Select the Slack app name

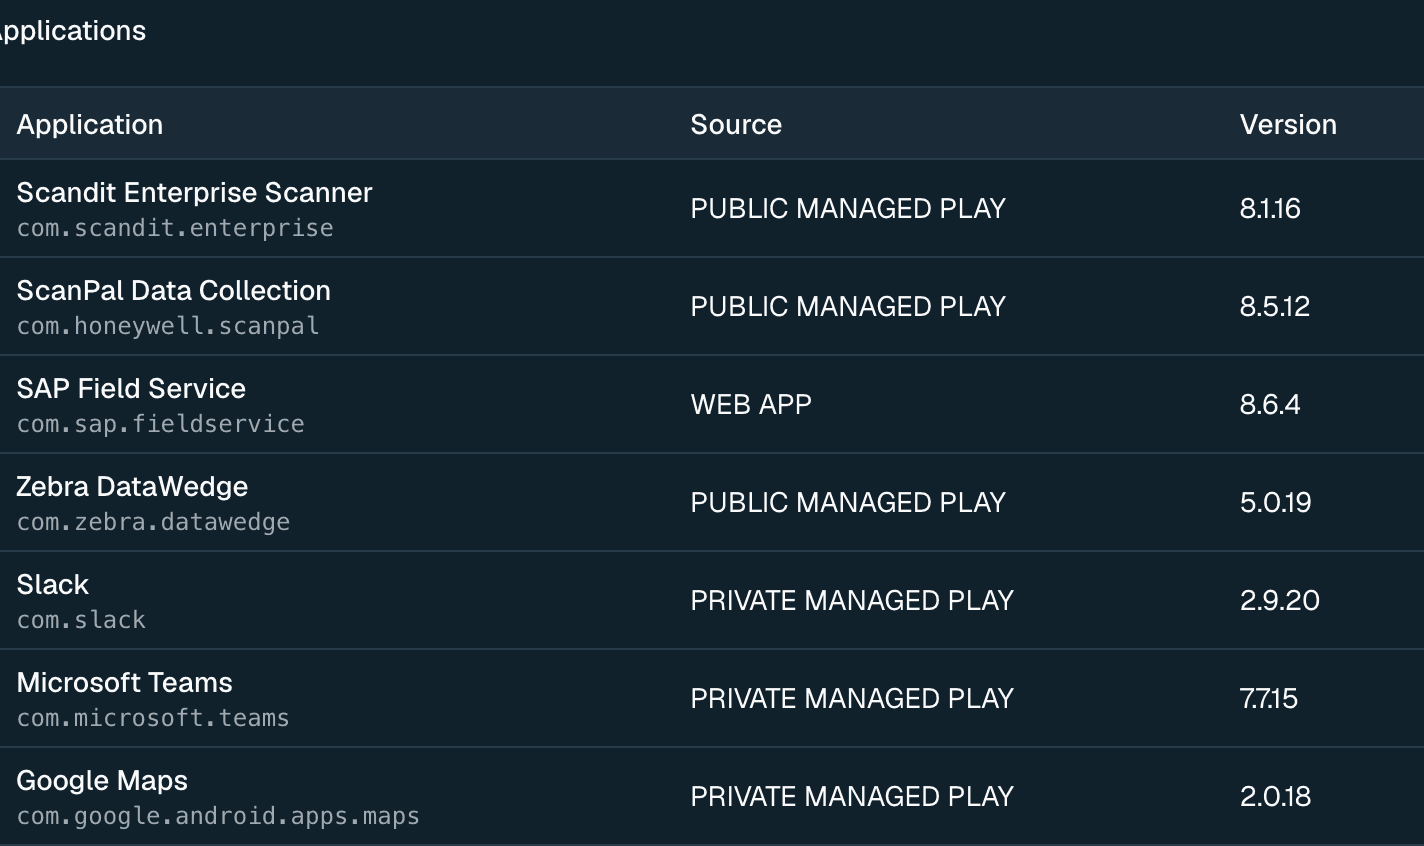point(53,584)
